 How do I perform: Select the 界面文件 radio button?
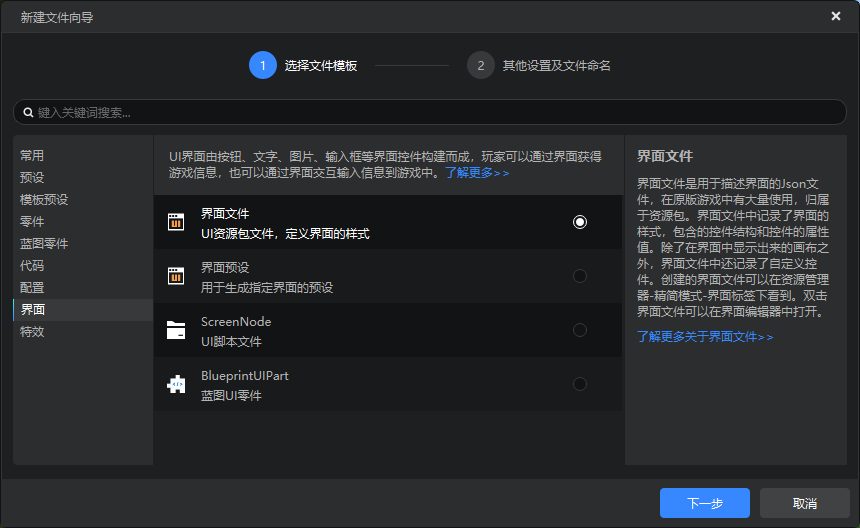pyautogui.click(x=580, y=222)
